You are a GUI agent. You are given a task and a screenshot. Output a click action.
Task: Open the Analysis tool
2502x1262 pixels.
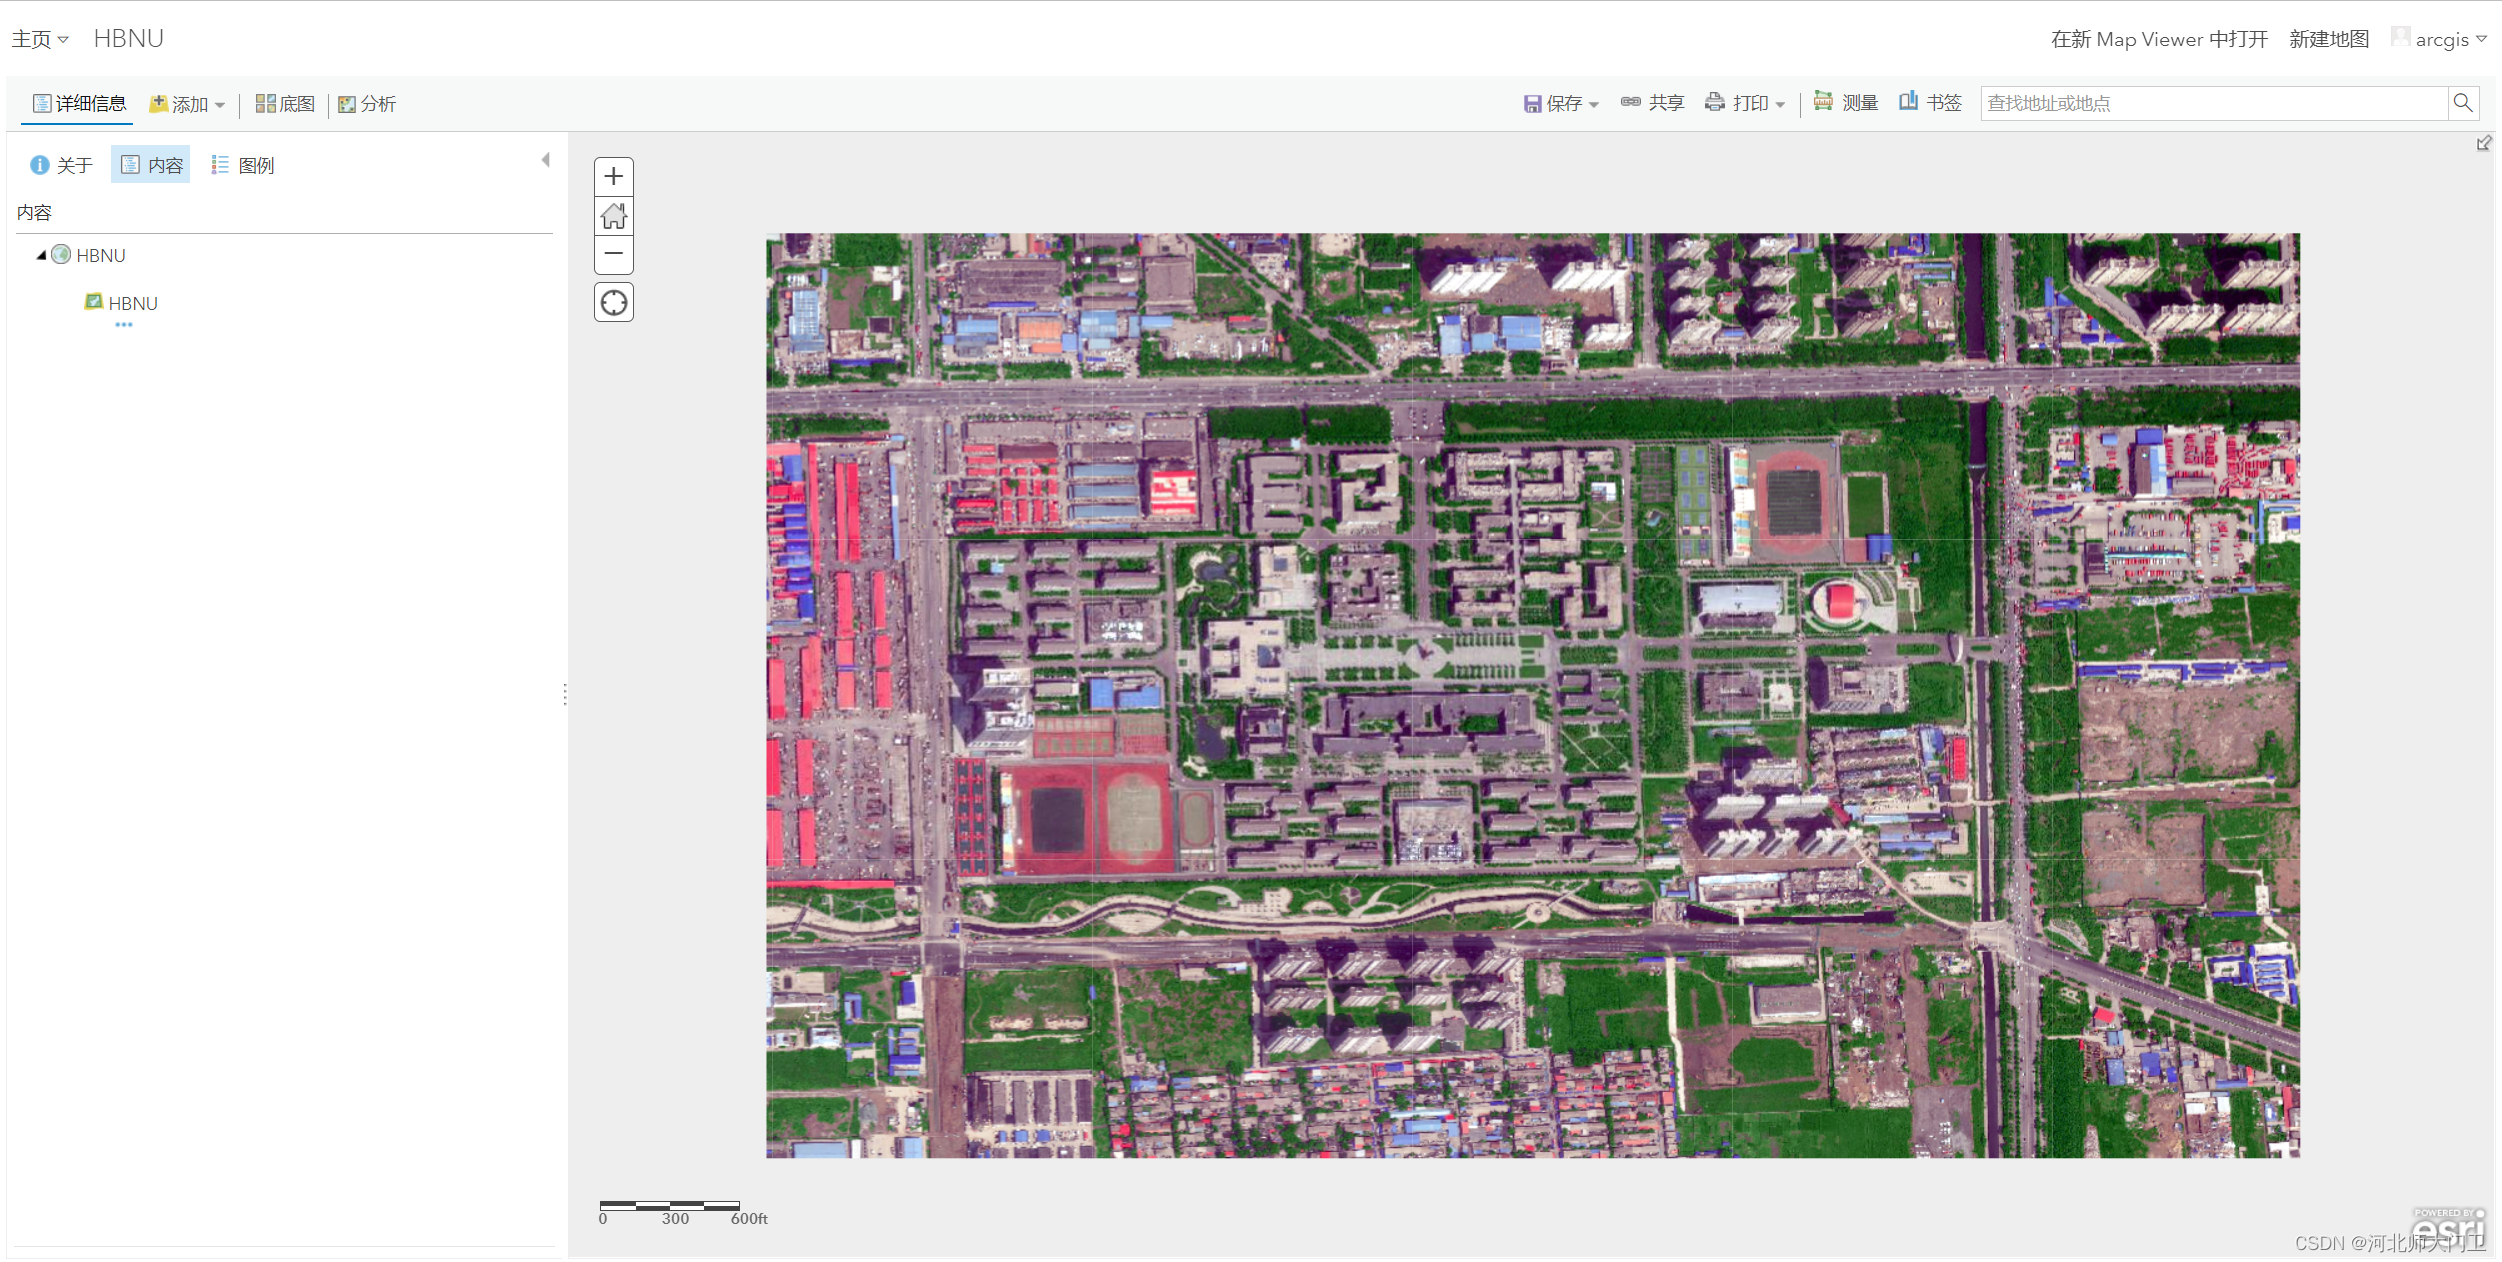point(367,104)
